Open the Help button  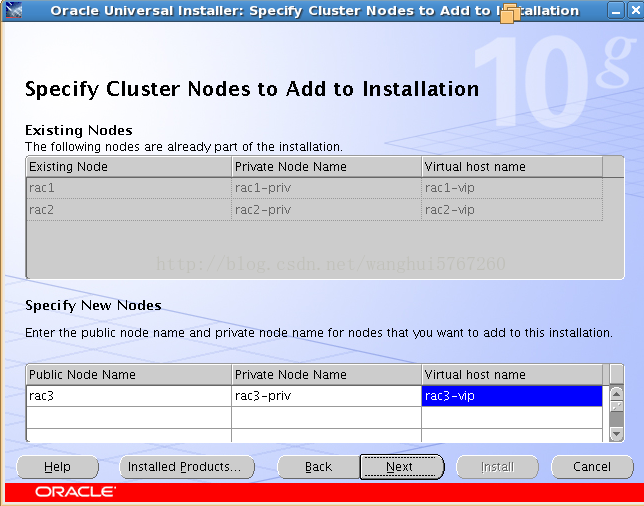click(58, 467)
